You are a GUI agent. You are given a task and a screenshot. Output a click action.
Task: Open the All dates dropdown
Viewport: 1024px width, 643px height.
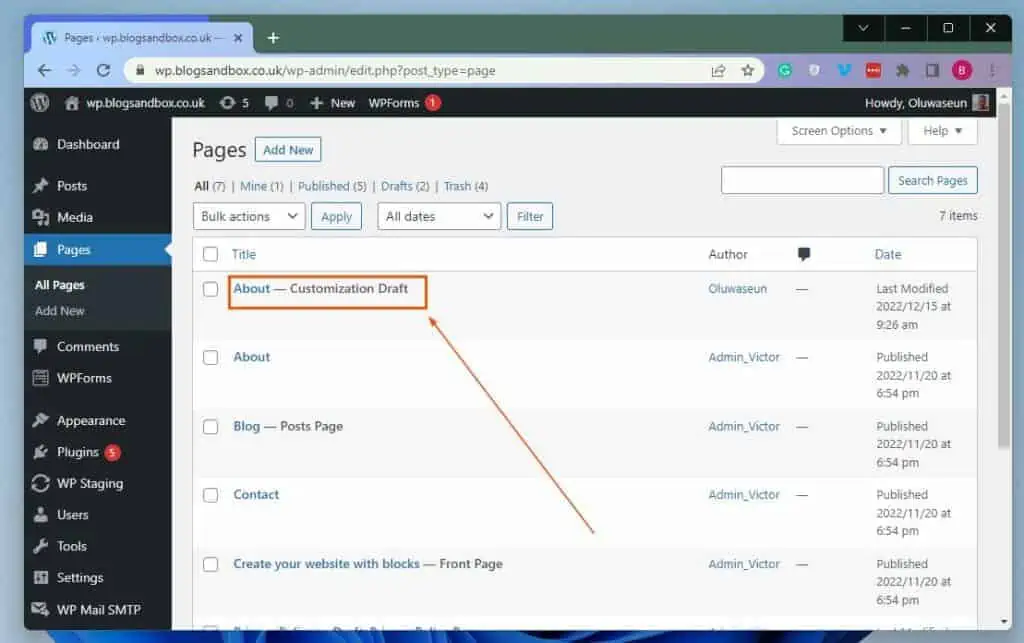coord(438,216)
